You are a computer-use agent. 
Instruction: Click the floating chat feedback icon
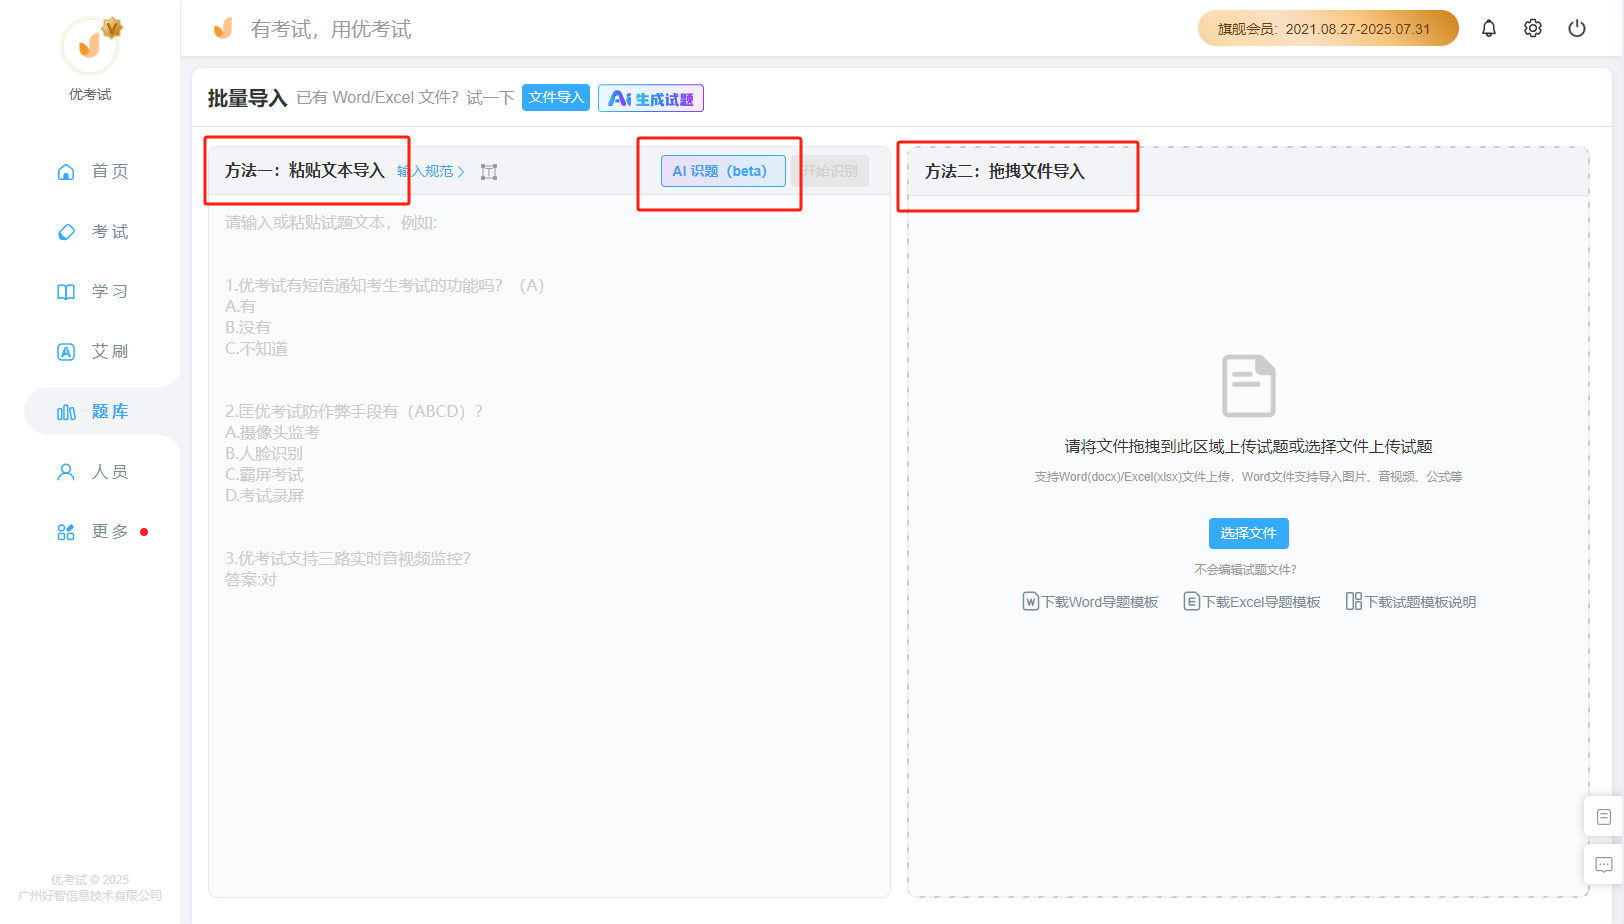[x=1604, y=865]
